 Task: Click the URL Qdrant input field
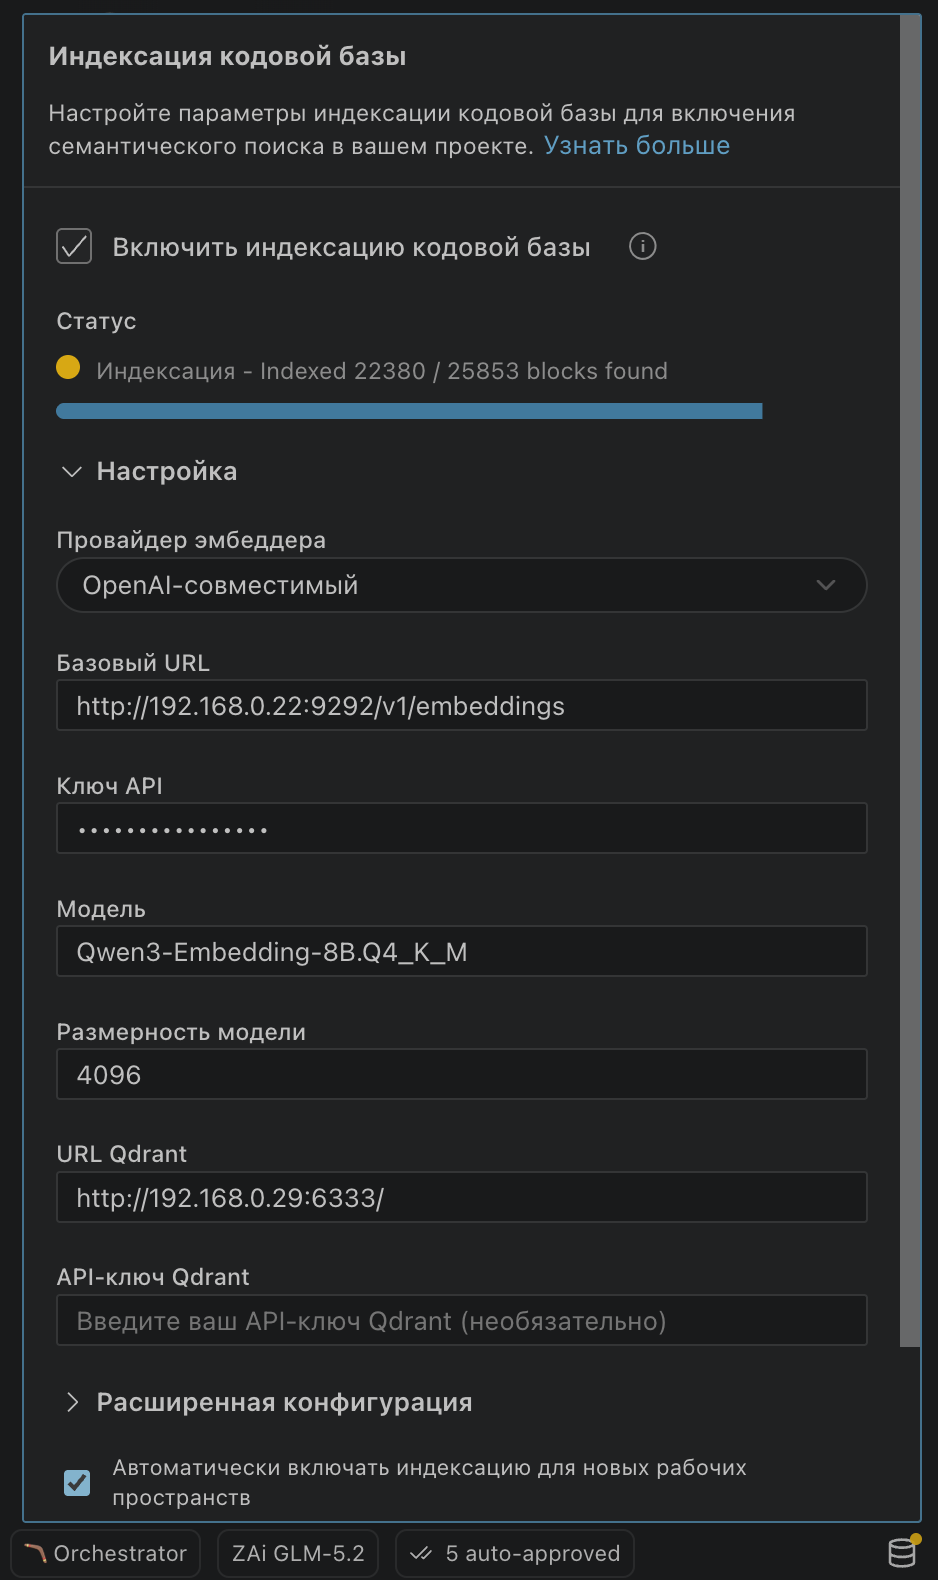coord(461,1198)
